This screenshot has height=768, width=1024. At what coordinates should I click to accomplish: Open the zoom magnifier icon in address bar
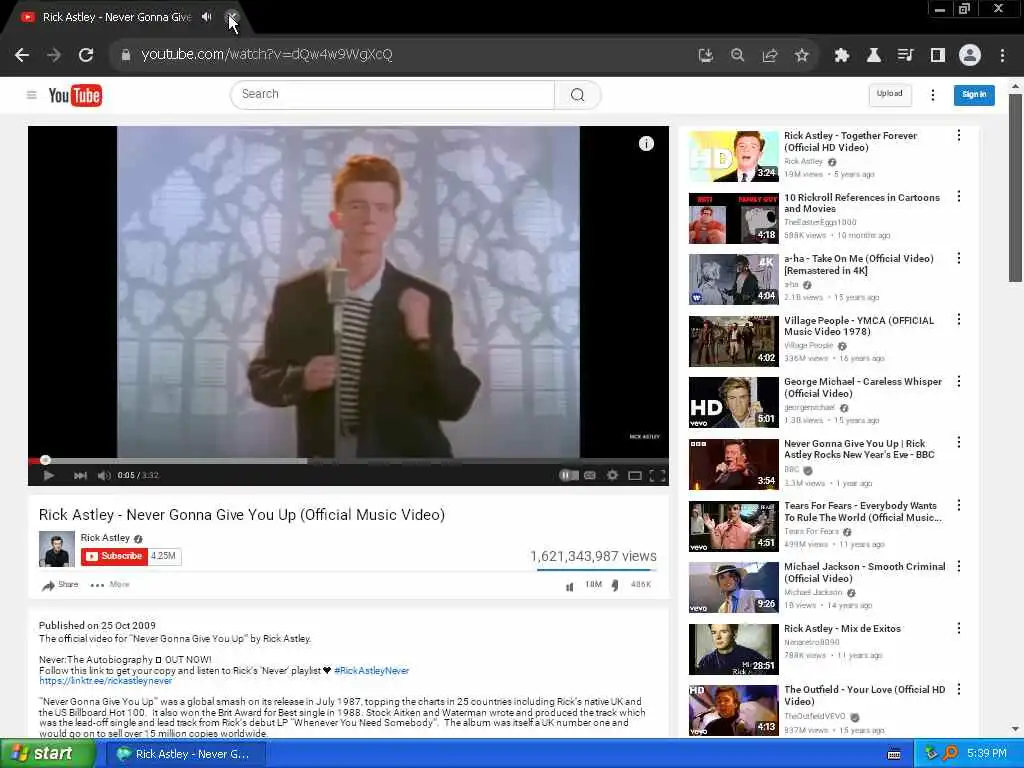point(737,55)
